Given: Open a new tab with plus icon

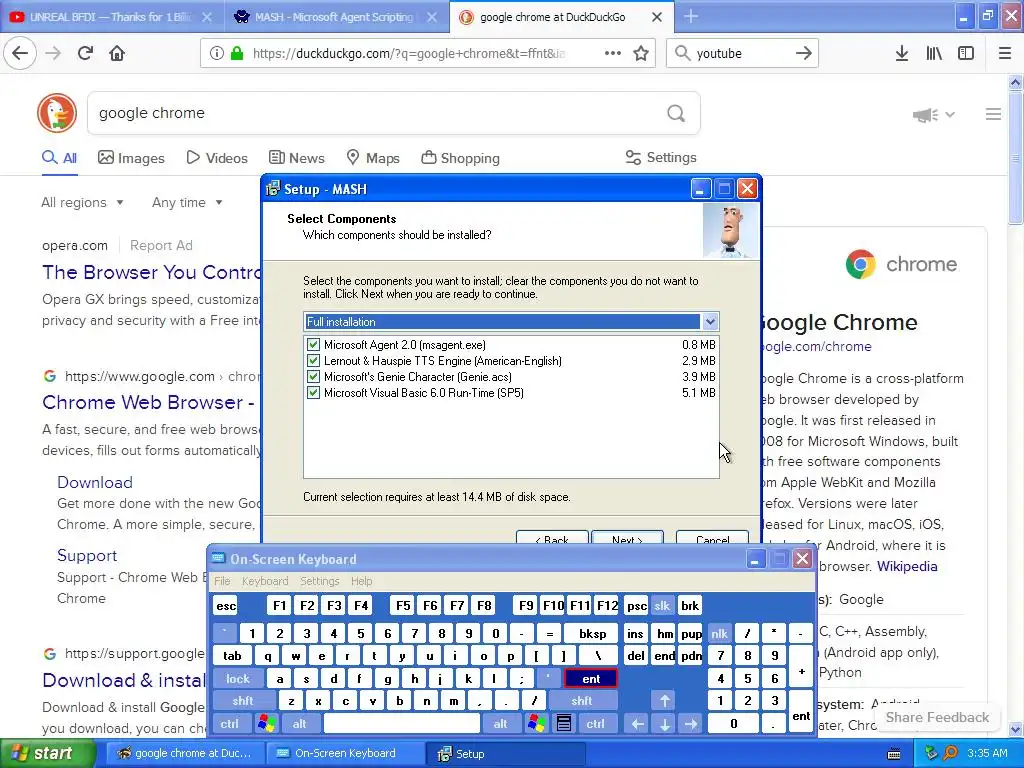Looking at the screenshot, I should coord(691,16).
